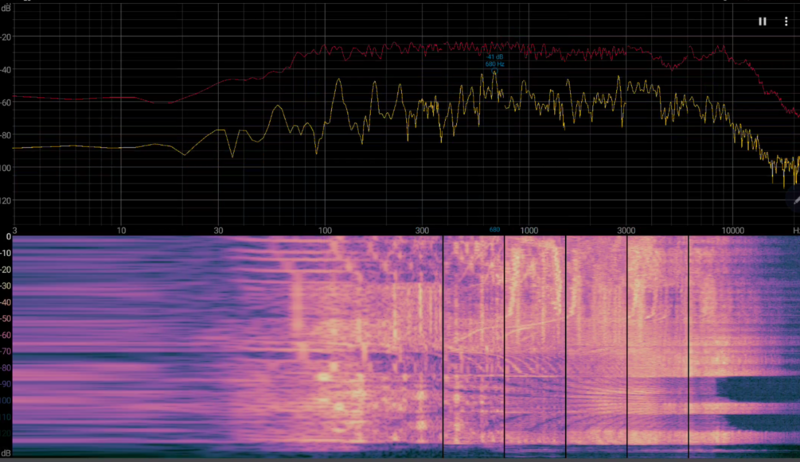Click the leftmost black vertical line in spectrogram
The width and height of the screenshot is (800, 462).
pos(443,340)
